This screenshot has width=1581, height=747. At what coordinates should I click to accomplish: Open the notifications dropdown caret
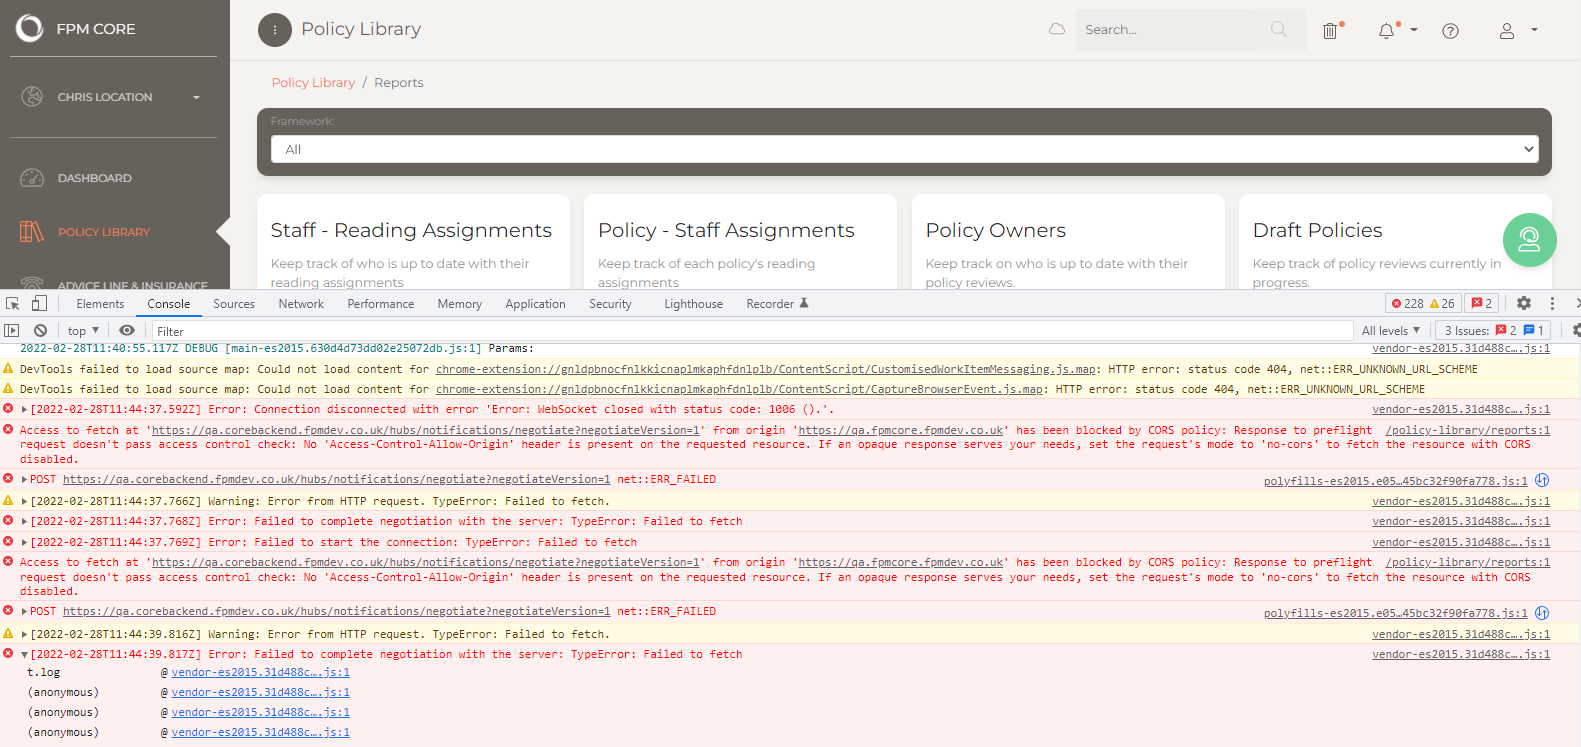(1414, 30)
